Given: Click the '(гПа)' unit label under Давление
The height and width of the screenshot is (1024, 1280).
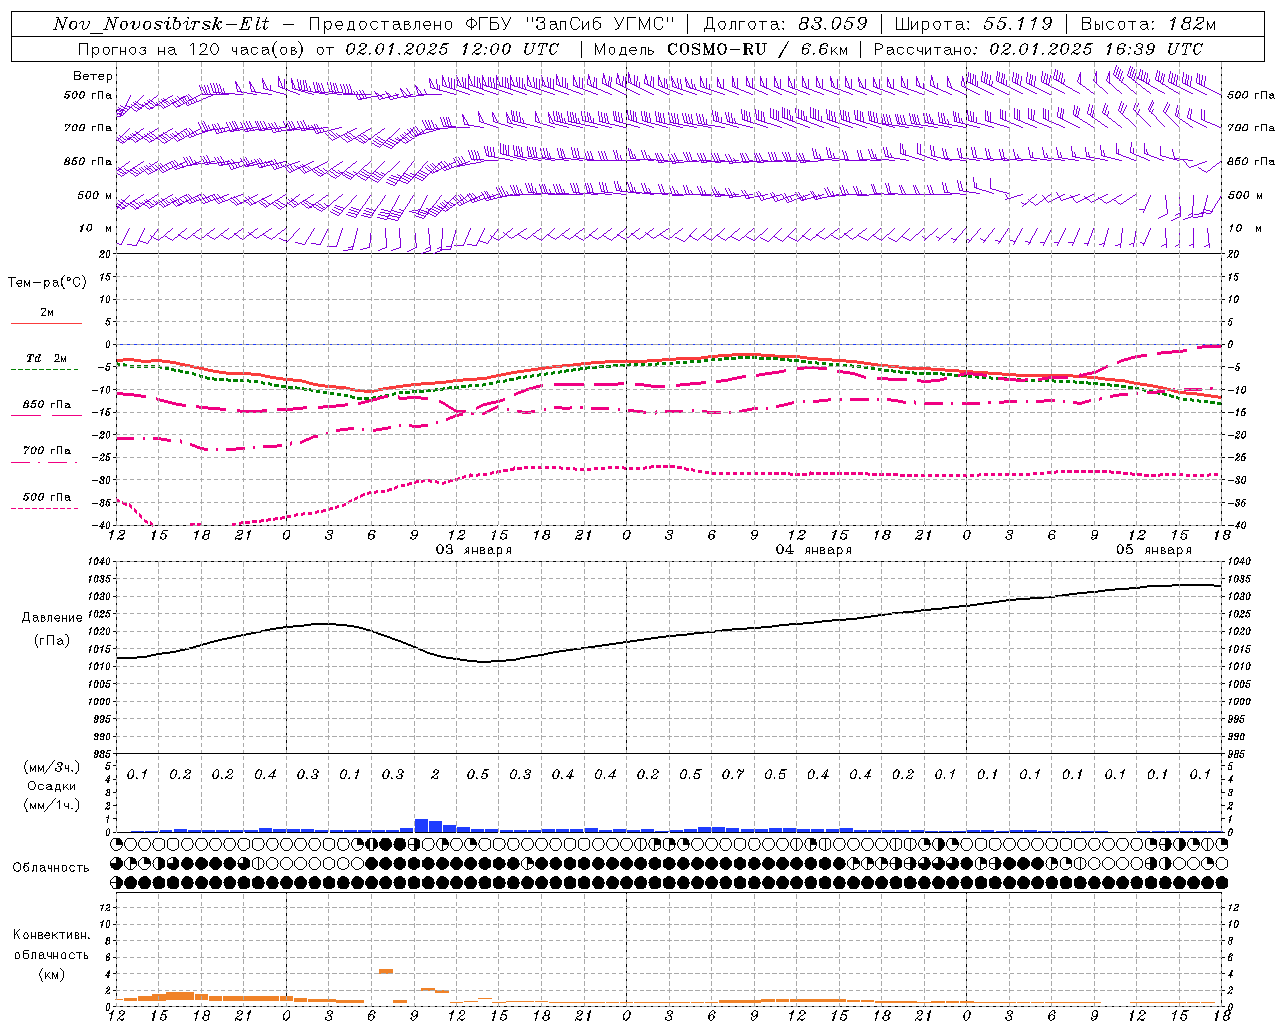Looking at the screenshot, I should [x=51, y=641].
